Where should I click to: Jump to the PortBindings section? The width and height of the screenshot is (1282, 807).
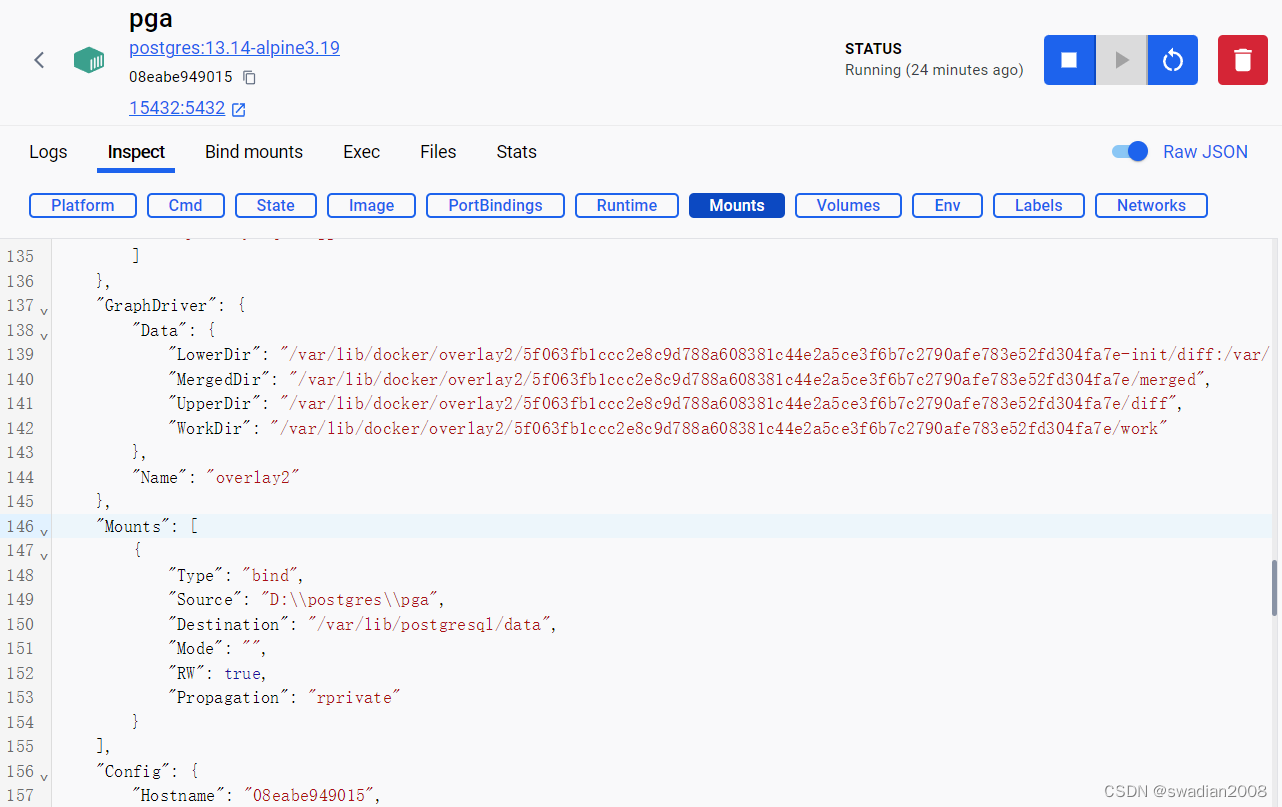495,205
